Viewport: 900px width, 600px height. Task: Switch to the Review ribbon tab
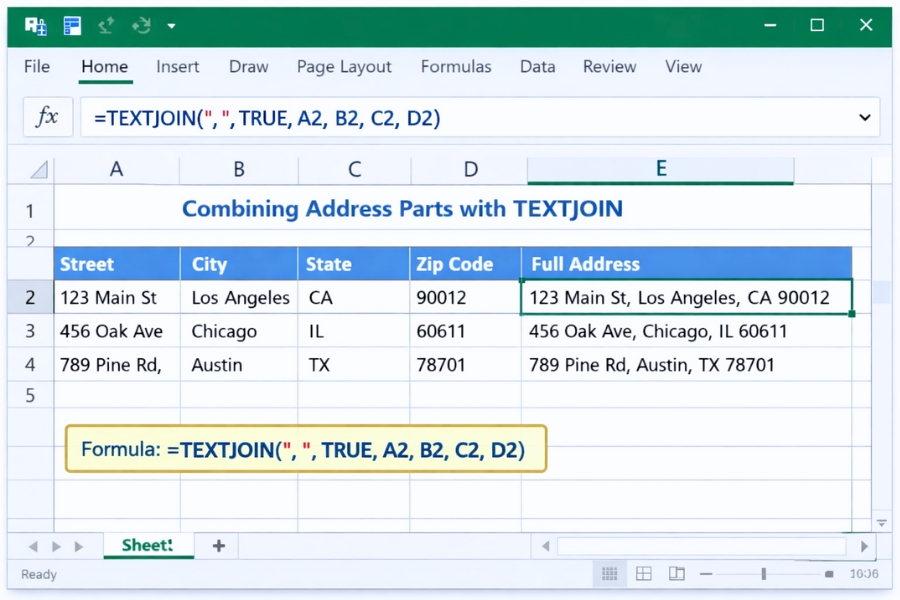tap(609, 67)
